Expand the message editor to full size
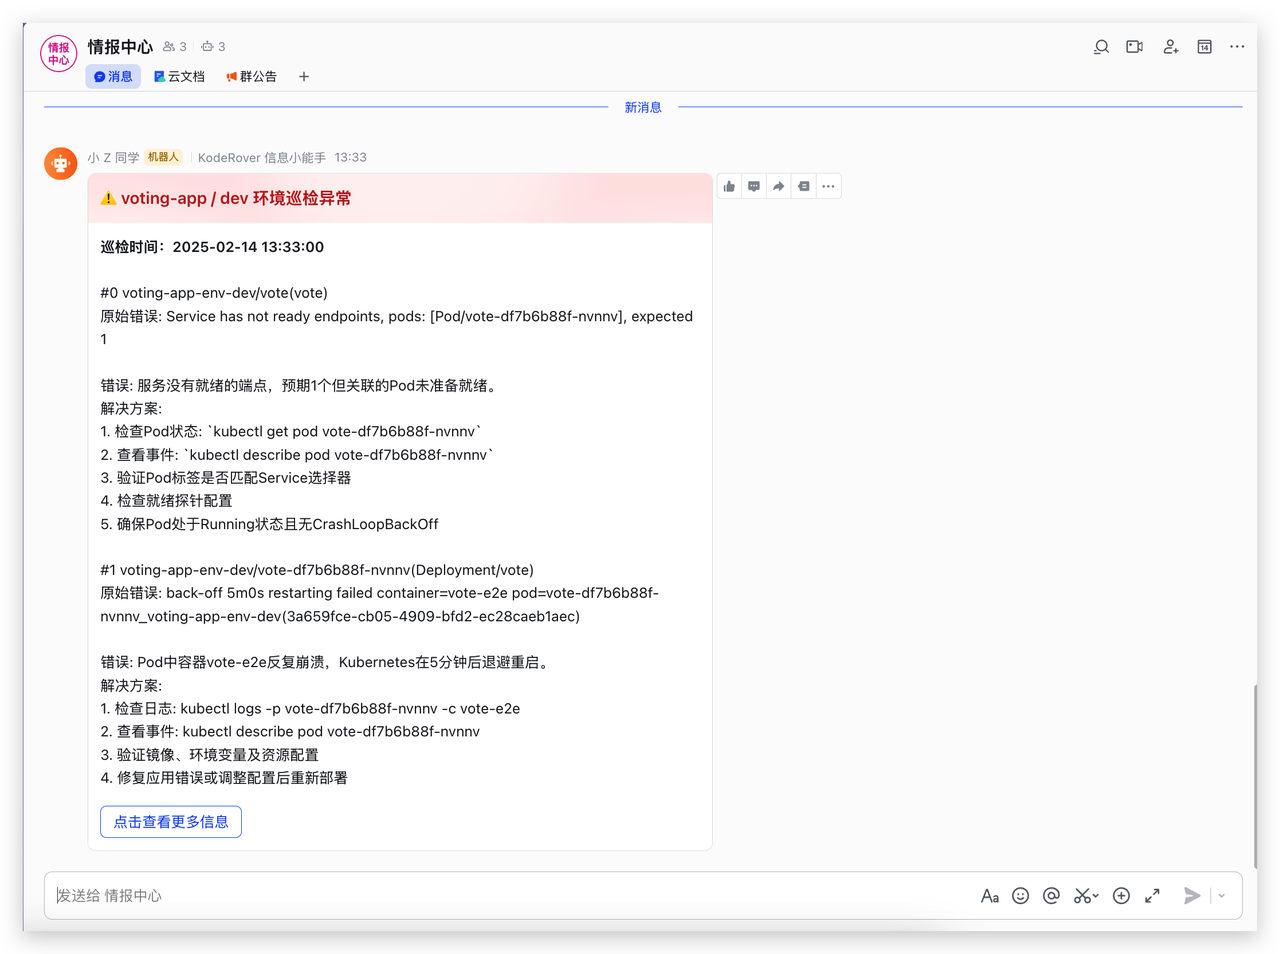Screen dimensions: 1280x954 click(1152, 896)
